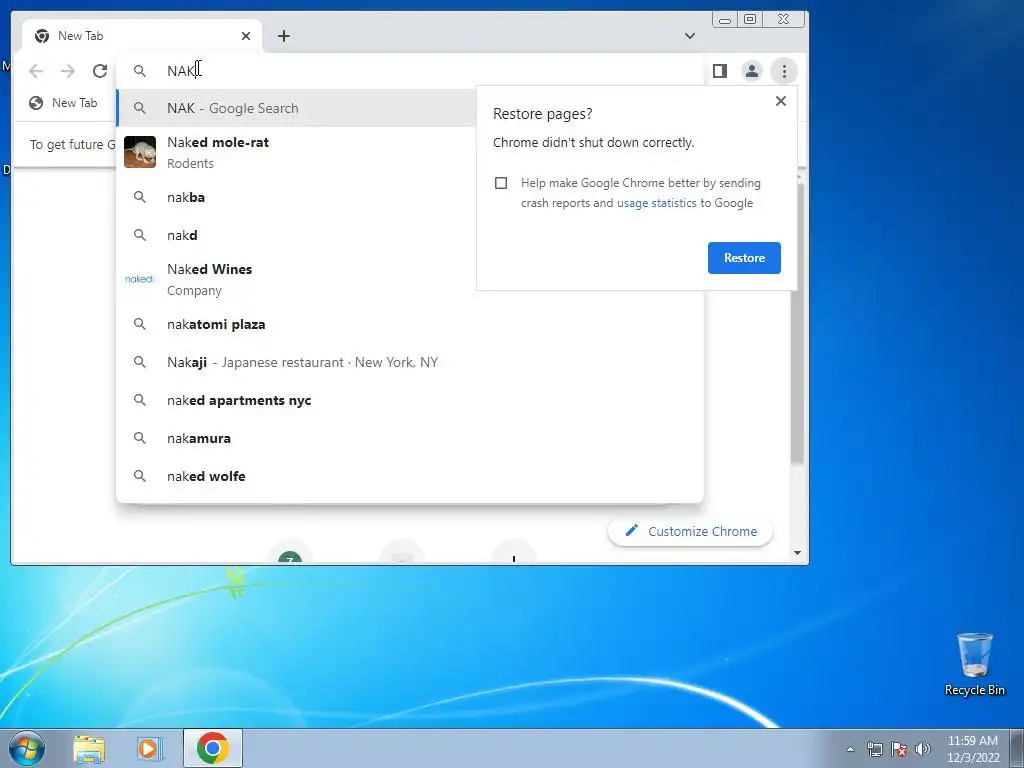
Task: Open the profile avatar icon
Action: (752, 71)
